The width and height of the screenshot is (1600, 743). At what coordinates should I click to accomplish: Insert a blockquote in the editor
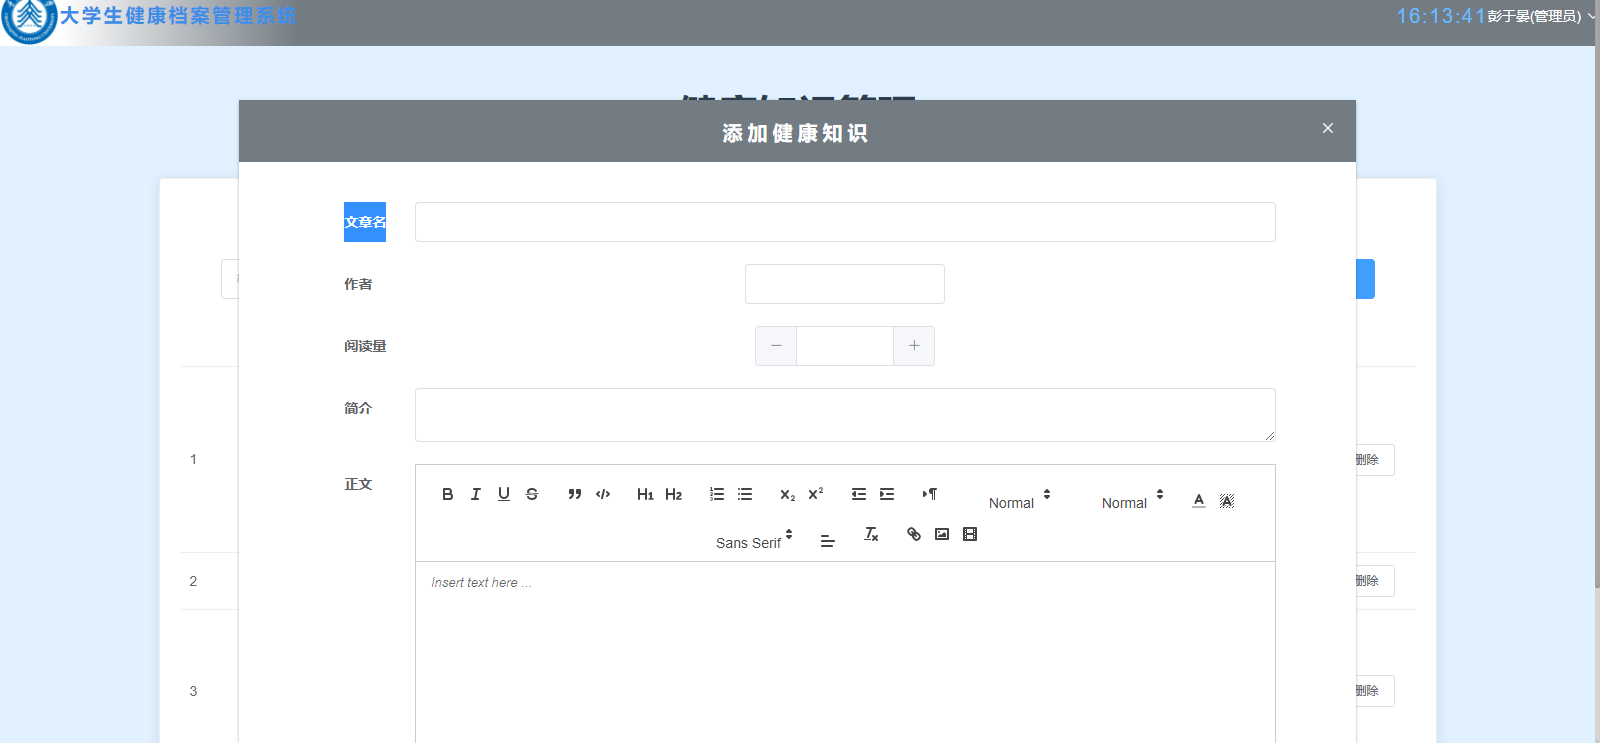pyautogui.click(x=575, y=494)
